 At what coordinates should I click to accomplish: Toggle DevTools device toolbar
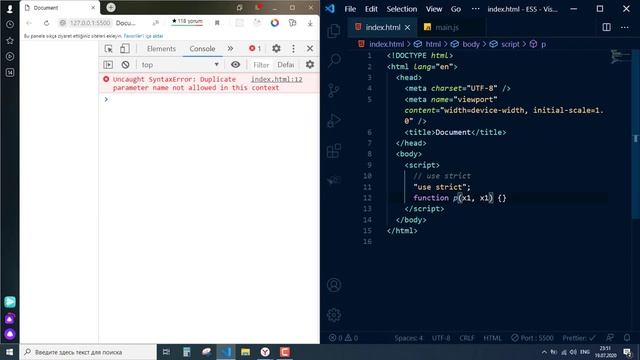tap(125, 49)
